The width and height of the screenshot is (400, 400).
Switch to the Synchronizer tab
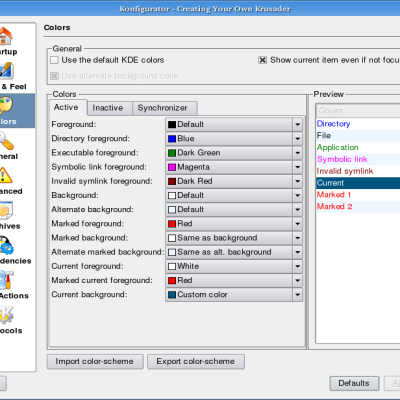coord(164,108)
